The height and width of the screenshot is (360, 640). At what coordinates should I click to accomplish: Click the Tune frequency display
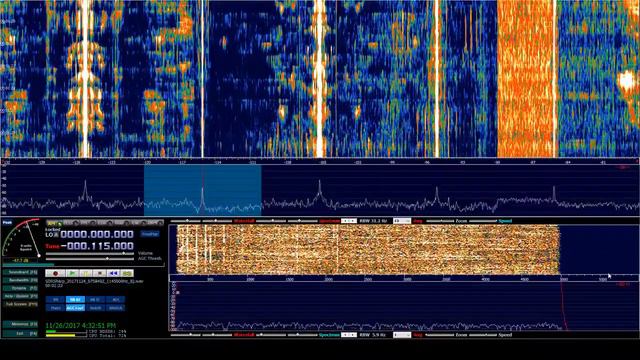[97, 246]
